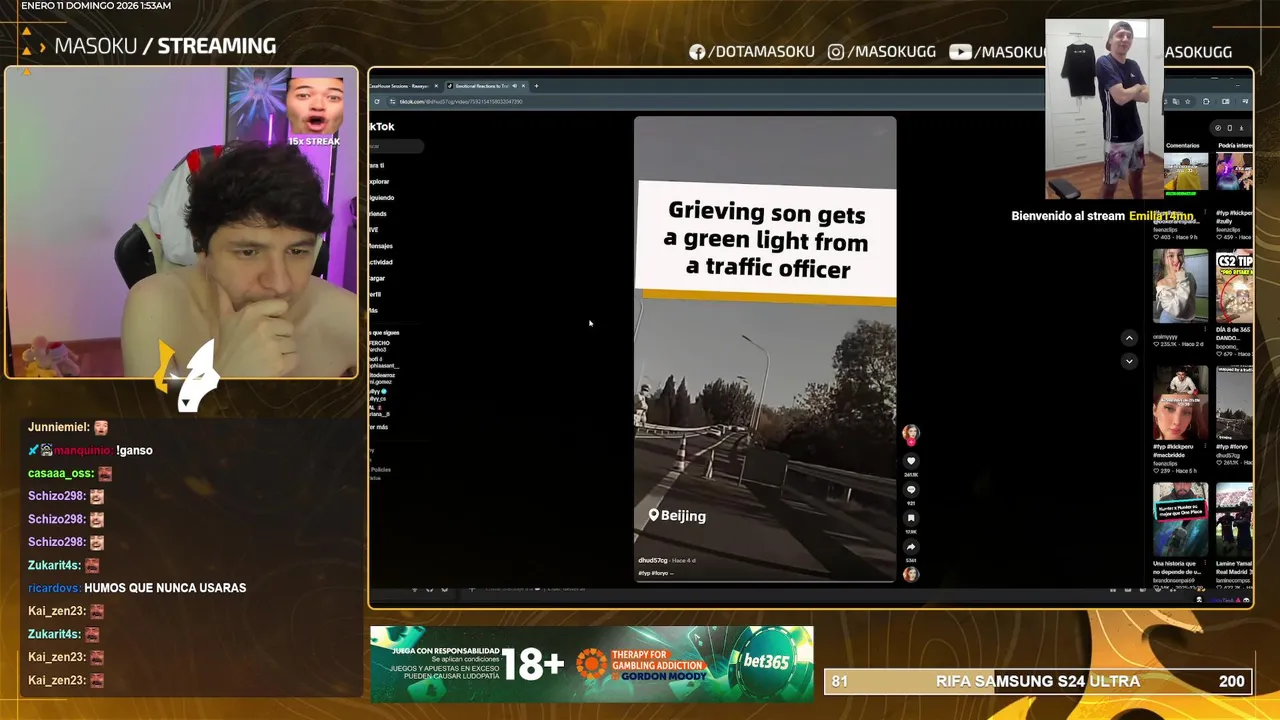
Task: Click 'Bienvenido al stream Emilia14mn' alert text
Action: click(1102, 216)
